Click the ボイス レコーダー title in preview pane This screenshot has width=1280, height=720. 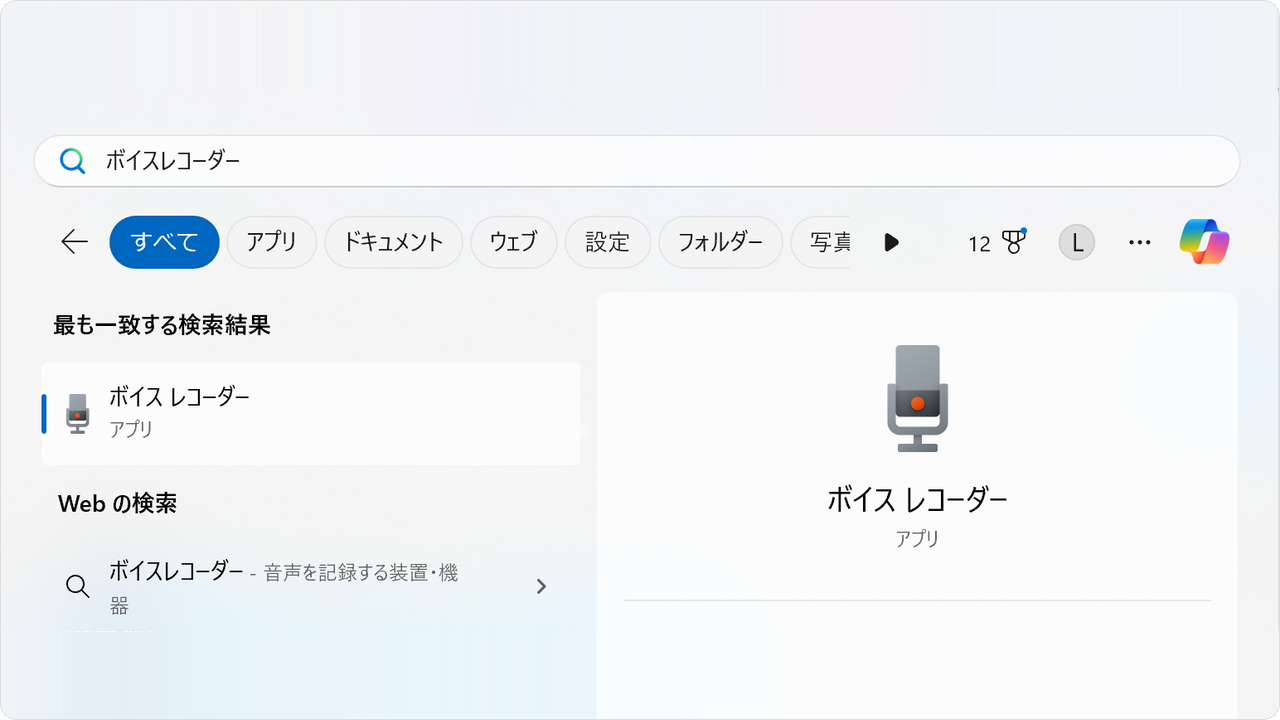(x=917, y=499)
